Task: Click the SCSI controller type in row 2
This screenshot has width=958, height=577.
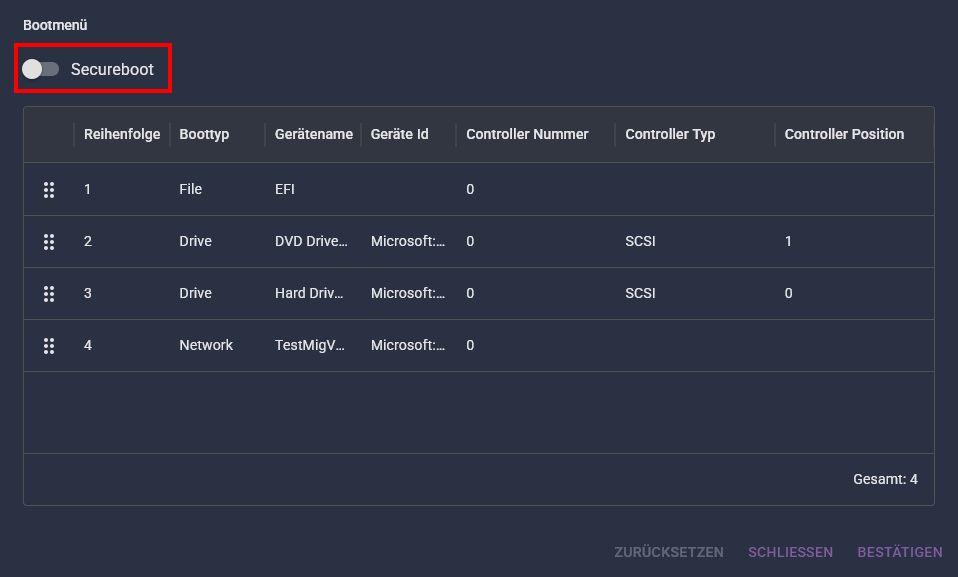Action: coord(640,241)
